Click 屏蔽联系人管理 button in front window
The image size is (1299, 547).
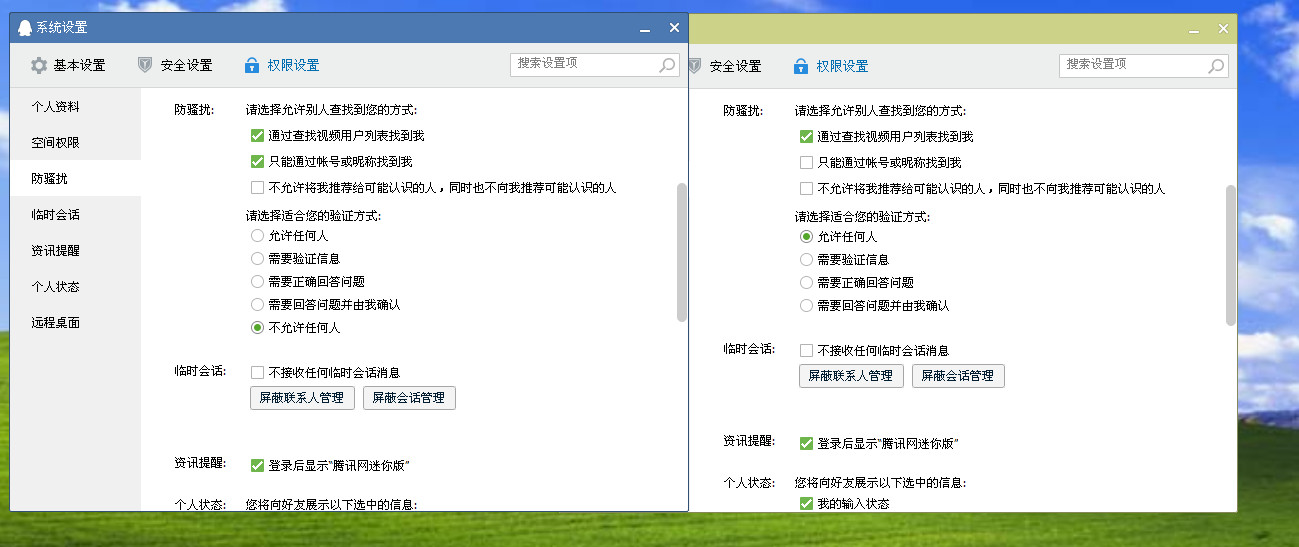click(x=302, y=398)
